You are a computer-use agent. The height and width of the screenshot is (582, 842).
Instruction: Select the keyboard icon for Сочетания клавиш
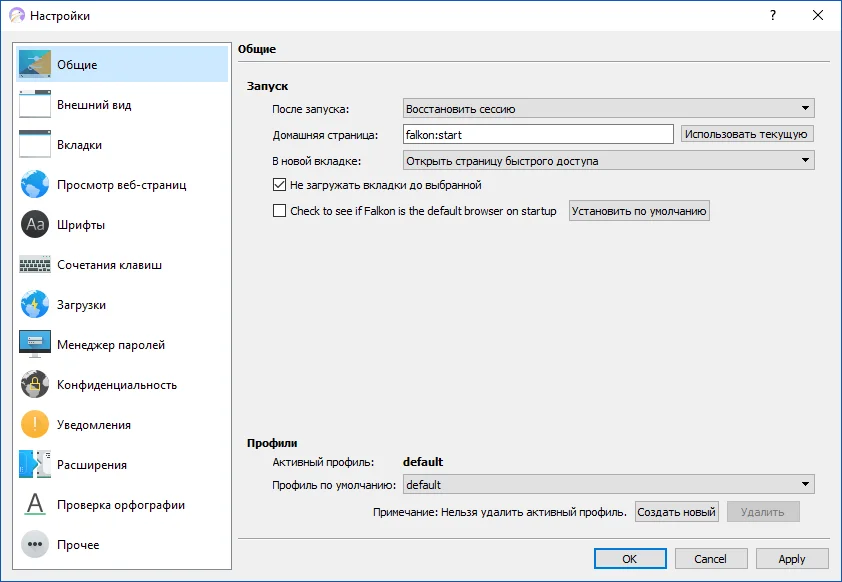(x=35, y=265)
